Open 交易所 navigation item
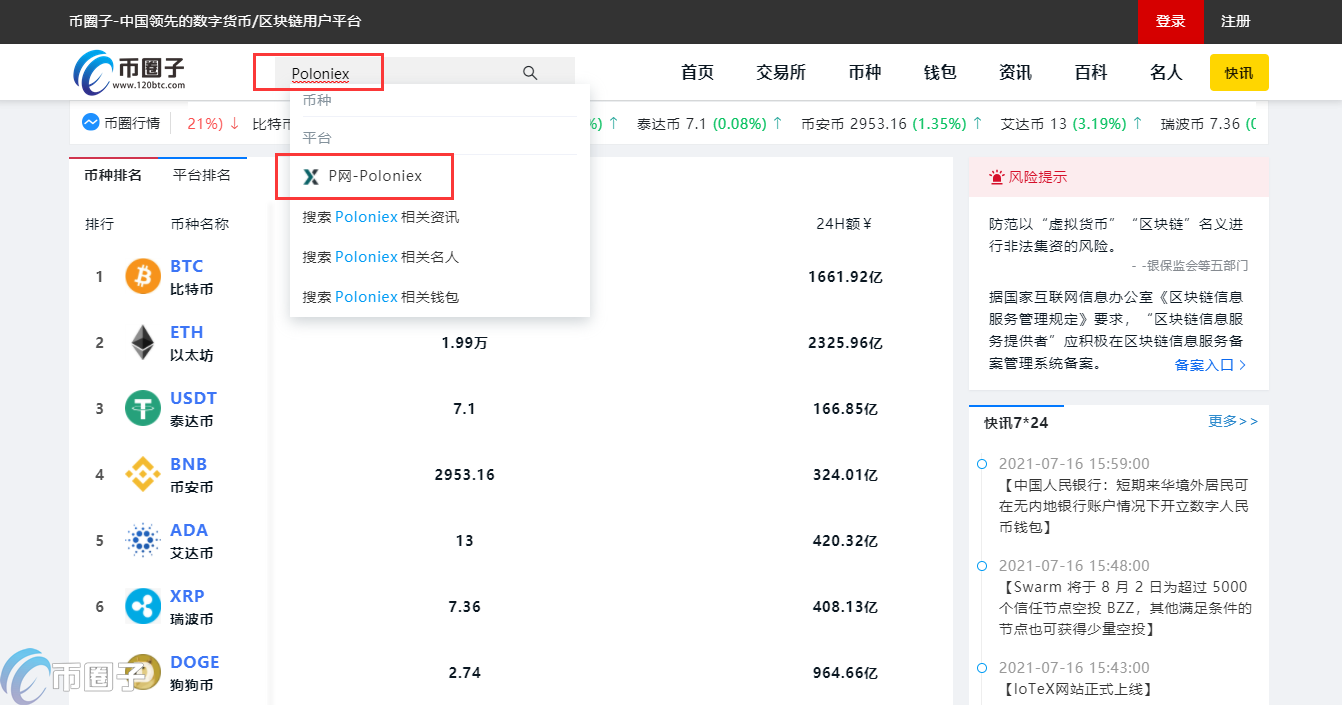The height and width of the screenshot is (705, 1342). click(x=781, y=72)
